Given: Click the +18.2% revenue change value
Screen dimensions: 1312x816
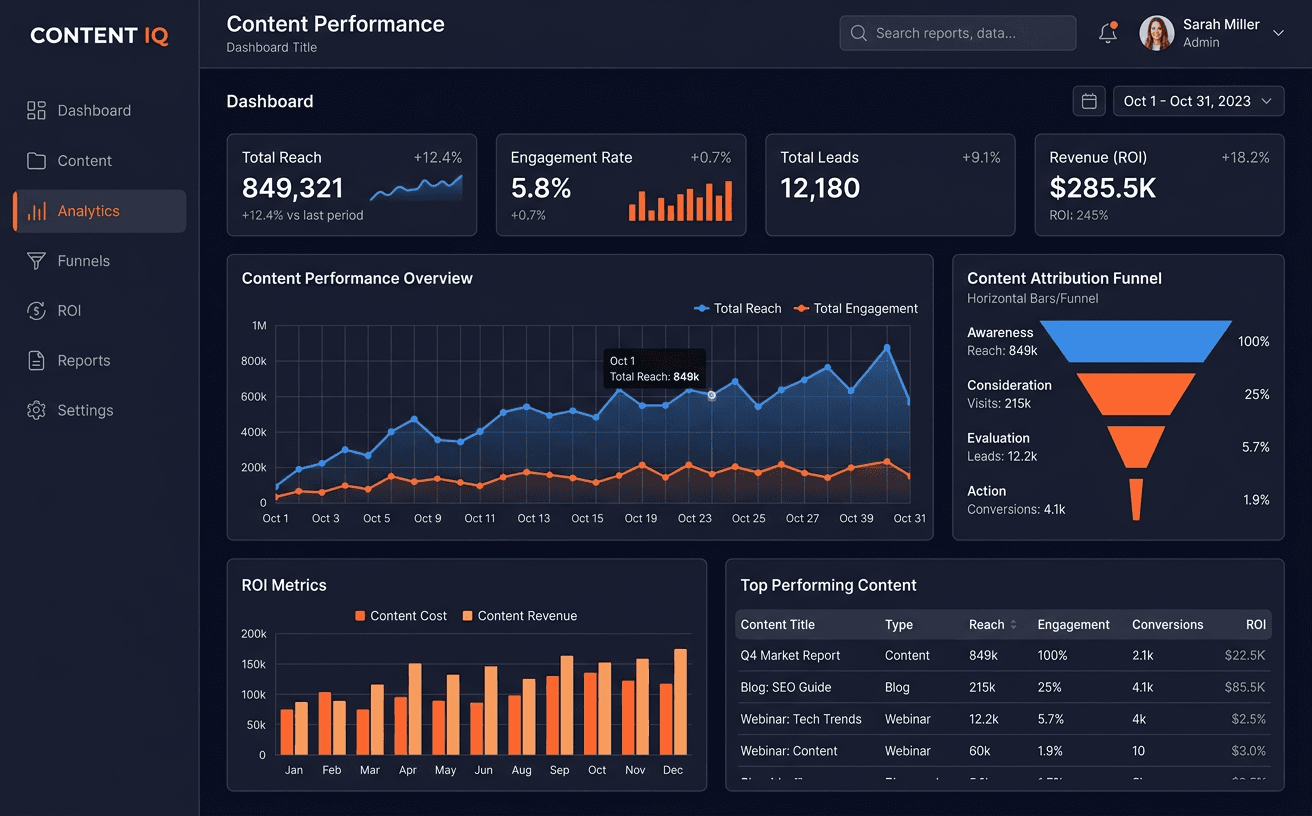Looking at the screenshot, I should [x=1245, y=158].
